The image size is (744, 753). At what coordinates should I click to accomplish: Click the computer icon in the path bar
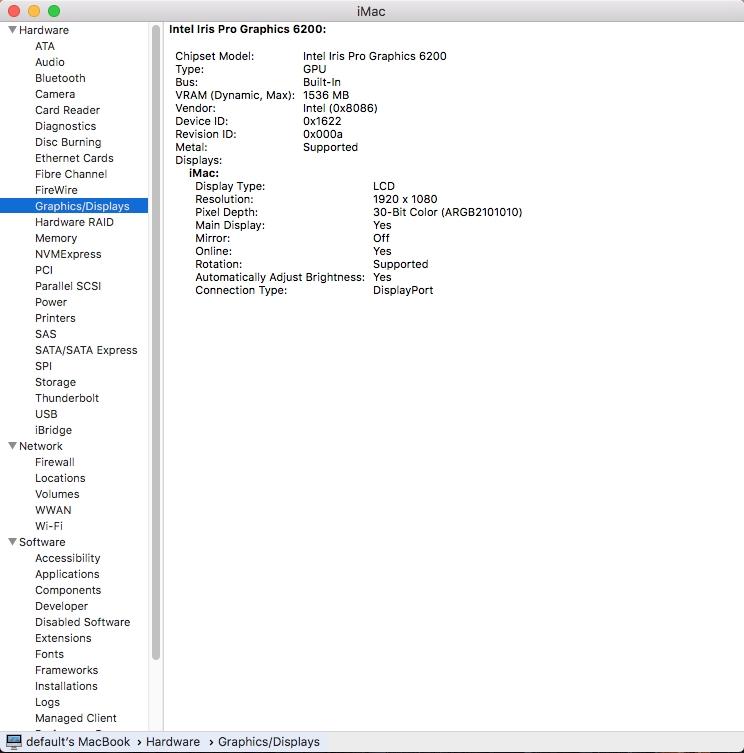(13, 741)
